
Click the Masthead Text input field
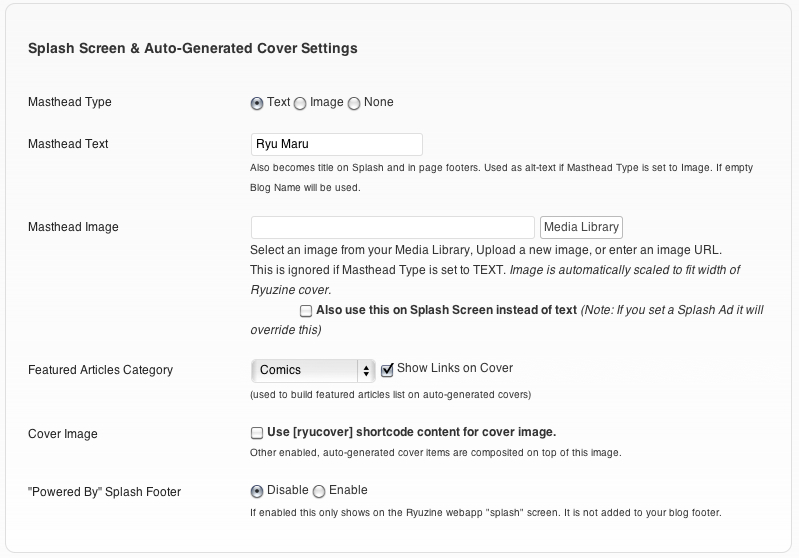[336, 144]
